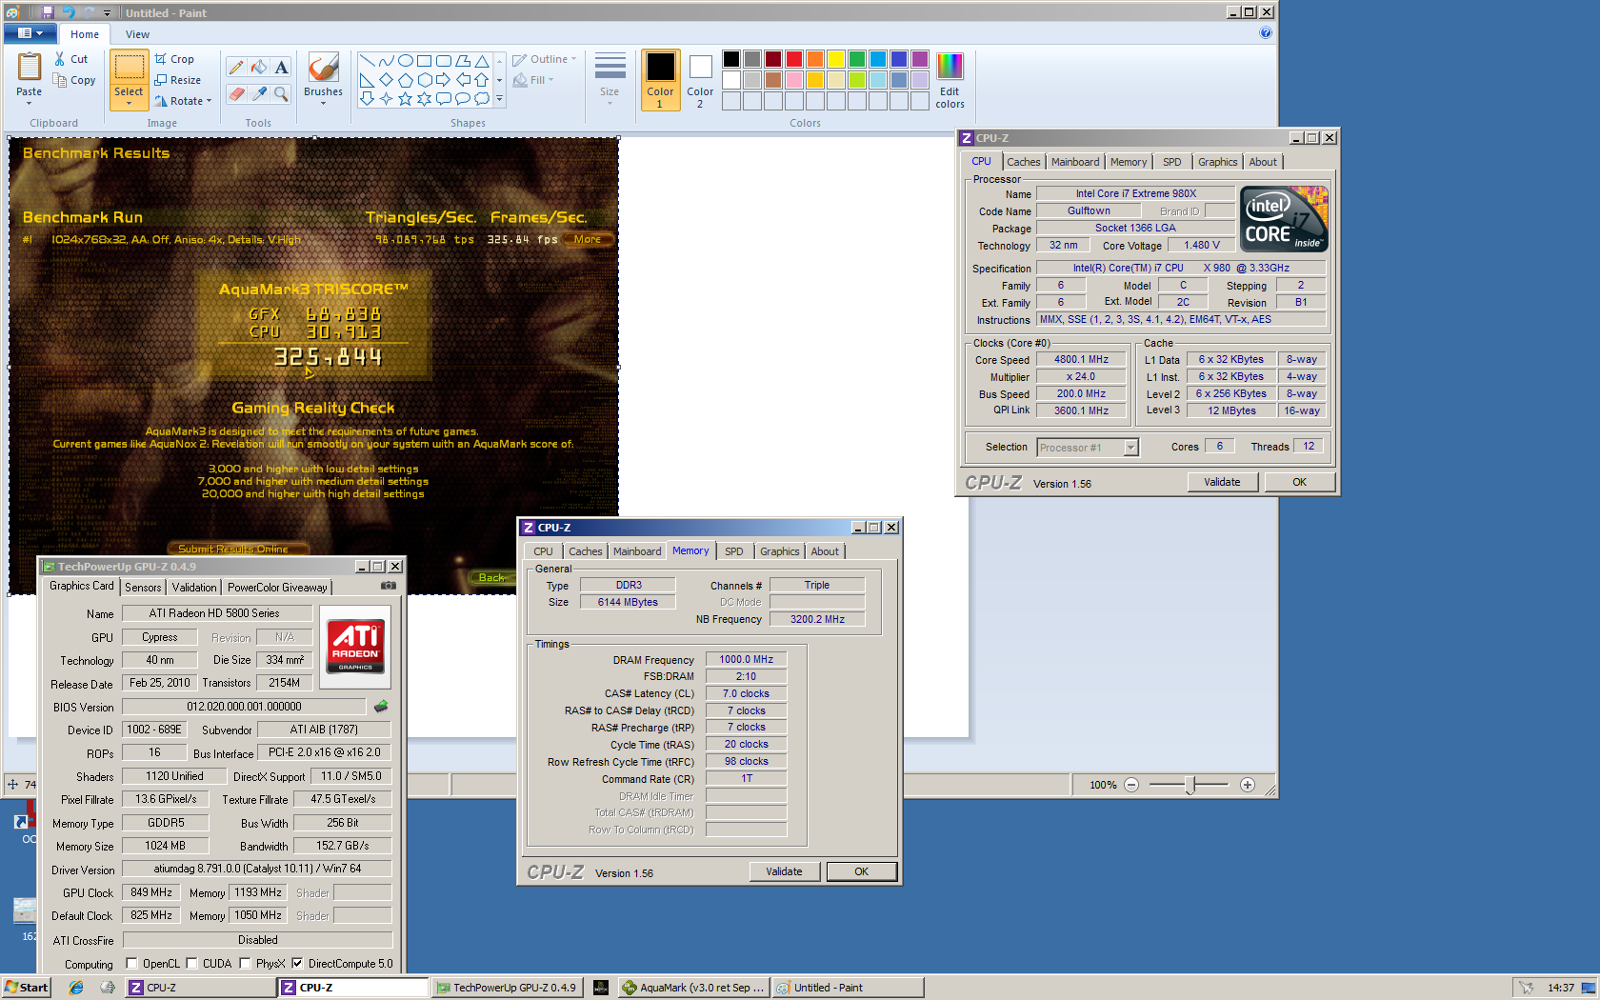Open the Size dropdown
Image resolution: width=1600 pixels, height=1000 pixels.
tap(609, 79)
